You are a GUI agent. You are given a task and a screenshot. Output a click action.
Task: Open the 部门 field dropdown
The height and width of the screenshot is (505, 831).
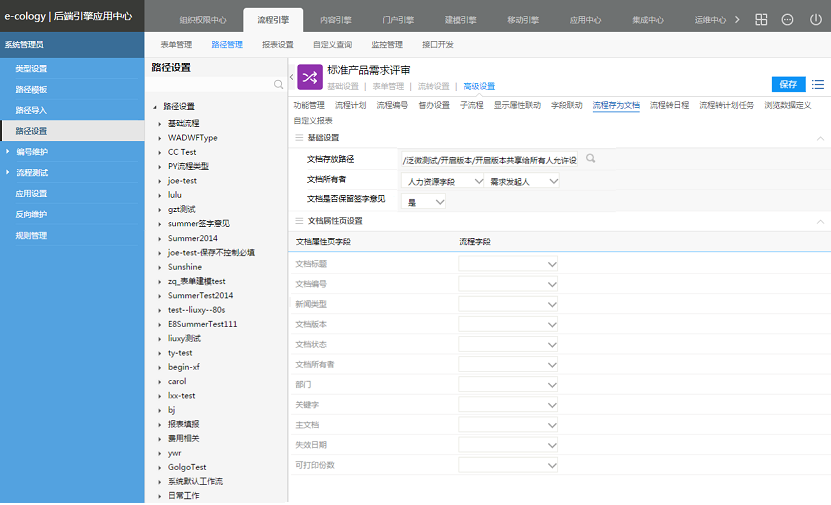508,385
